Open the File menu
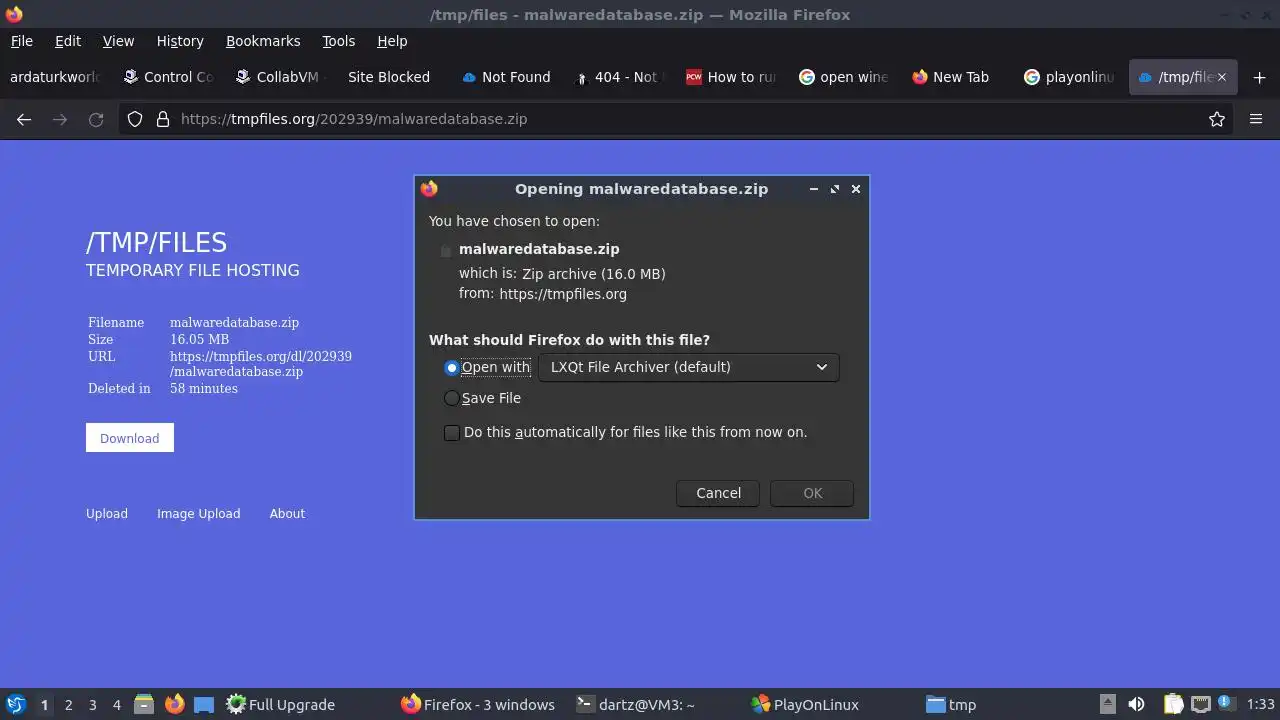Screen dimensions: 1280x720 point(21,41)
